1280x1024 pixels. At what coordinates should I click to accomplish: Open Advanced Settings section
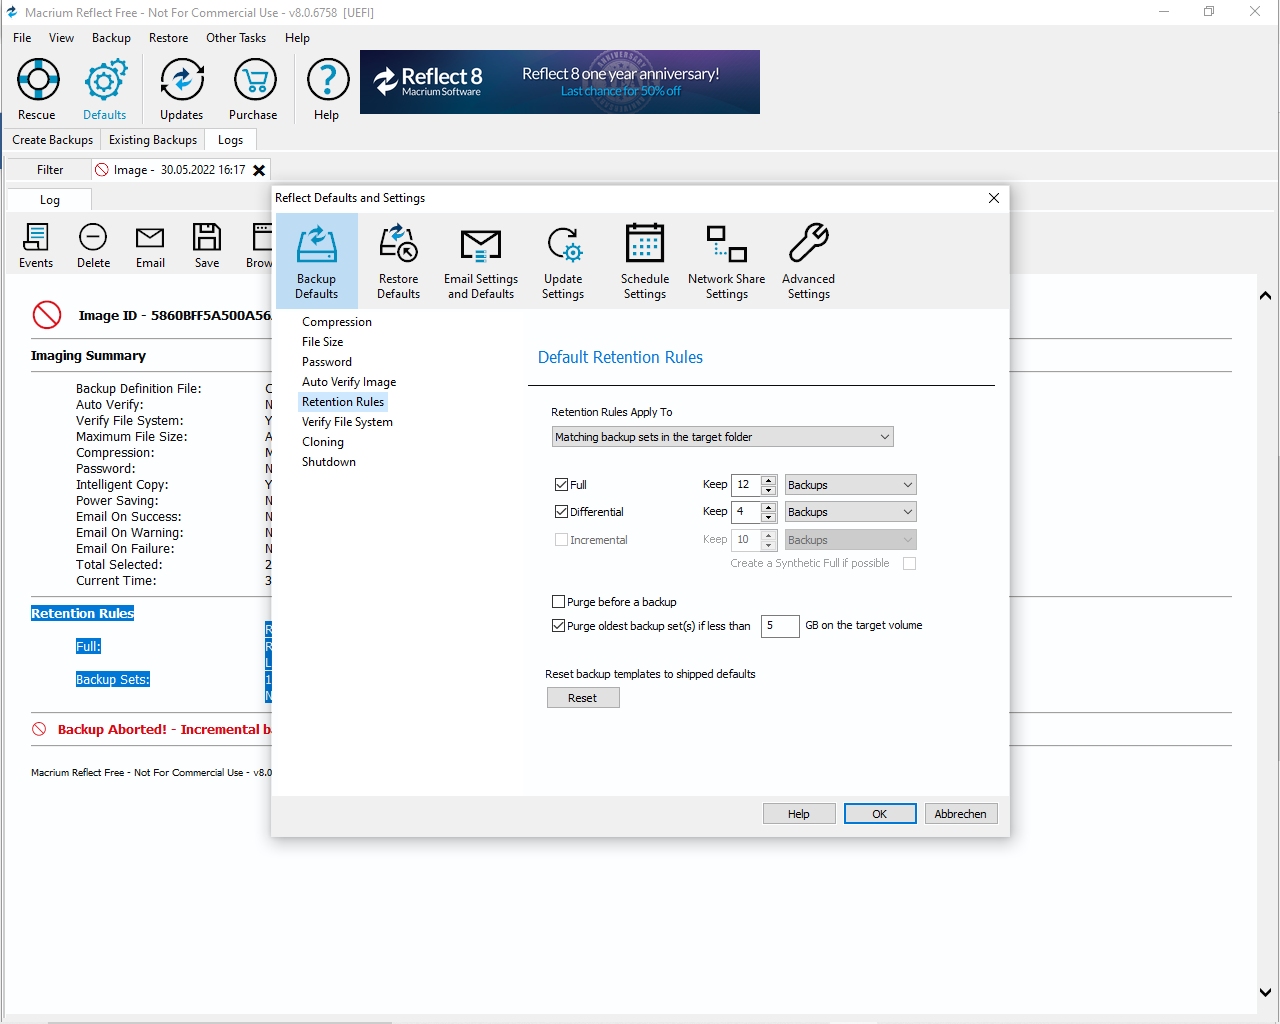tap(809, 261)
